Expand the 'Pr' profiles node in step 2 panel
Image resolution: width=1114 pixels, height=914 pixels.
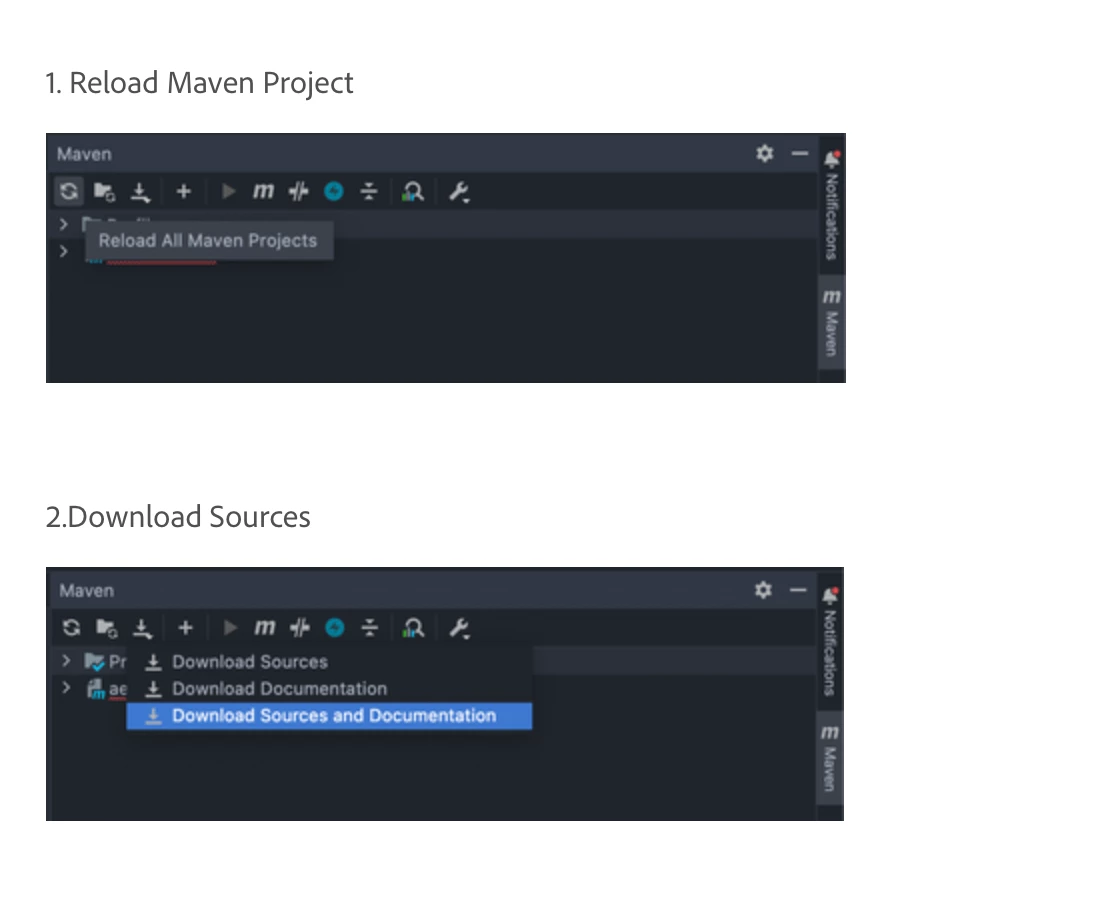coord(66,661)
